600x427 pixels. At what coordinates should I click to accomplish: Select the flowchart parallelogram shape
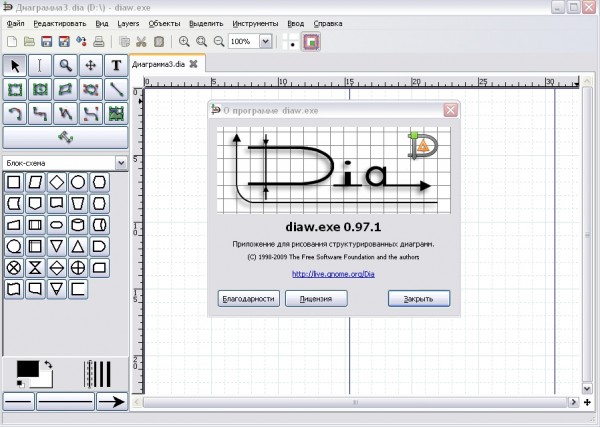(x=35, y=182)
